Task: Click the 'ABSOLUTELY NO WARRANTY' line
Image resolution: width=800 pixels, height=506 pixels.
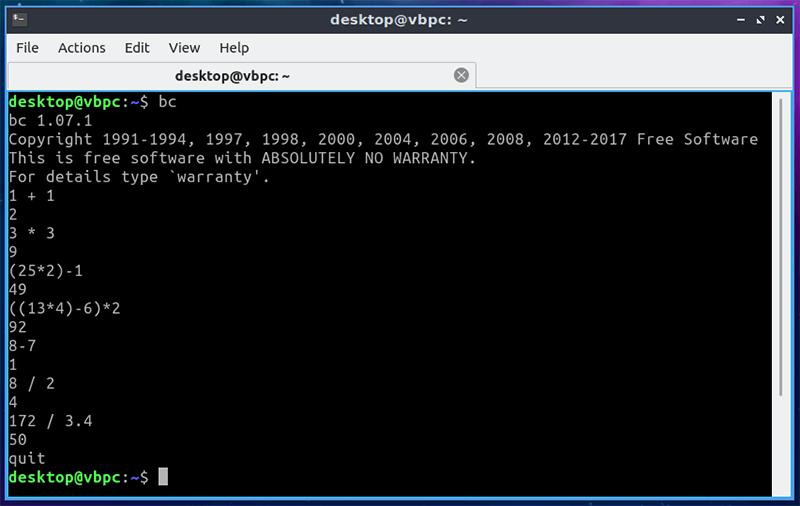Action: coord(242,158)
